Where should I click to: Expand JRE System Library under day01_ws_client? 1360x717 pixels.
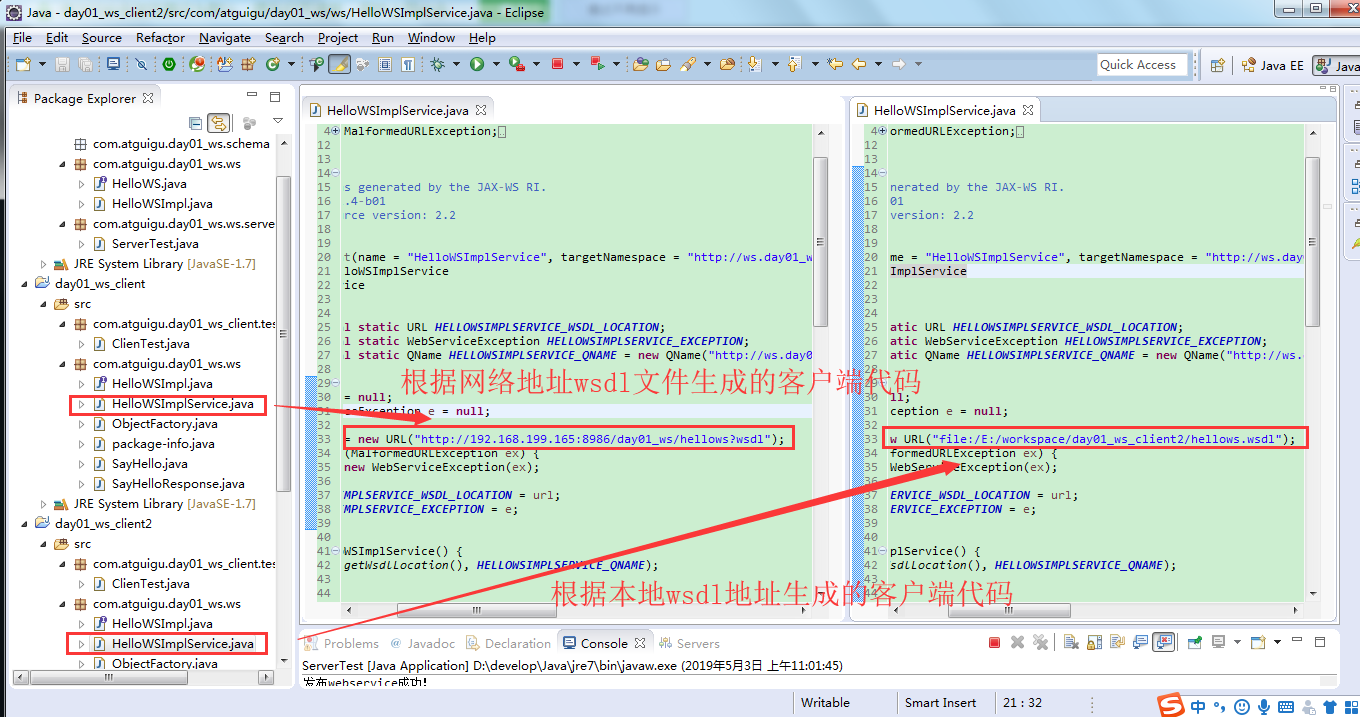43,504
